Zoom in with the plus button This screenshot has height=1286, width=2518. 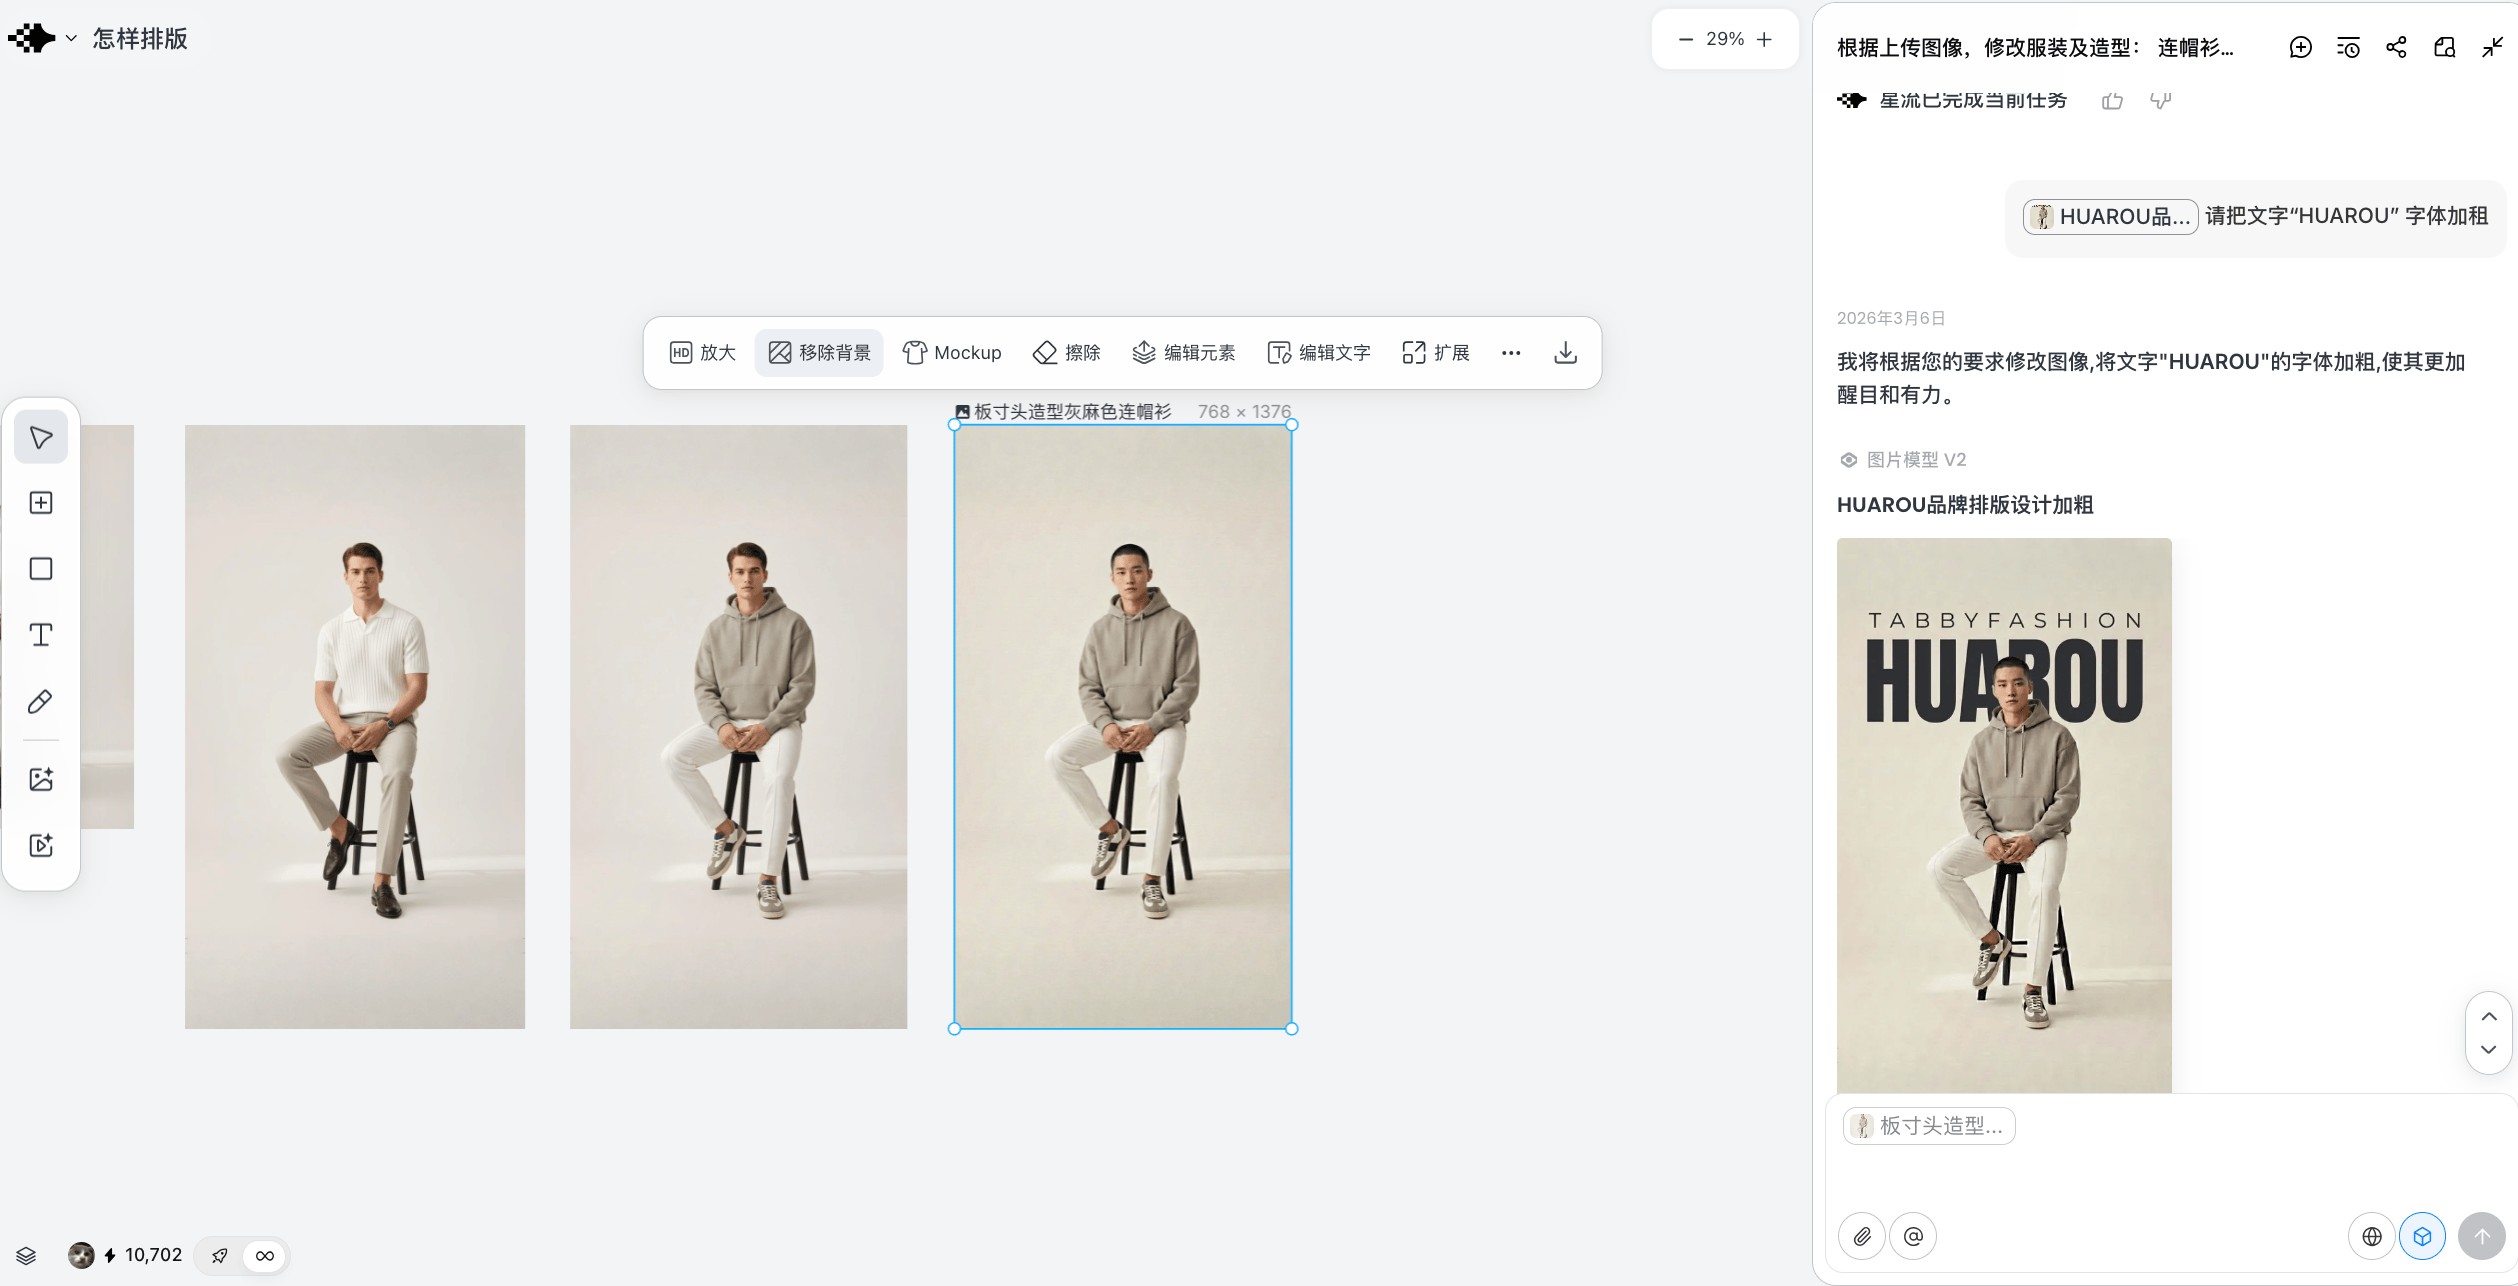(x=1765, y=39)
